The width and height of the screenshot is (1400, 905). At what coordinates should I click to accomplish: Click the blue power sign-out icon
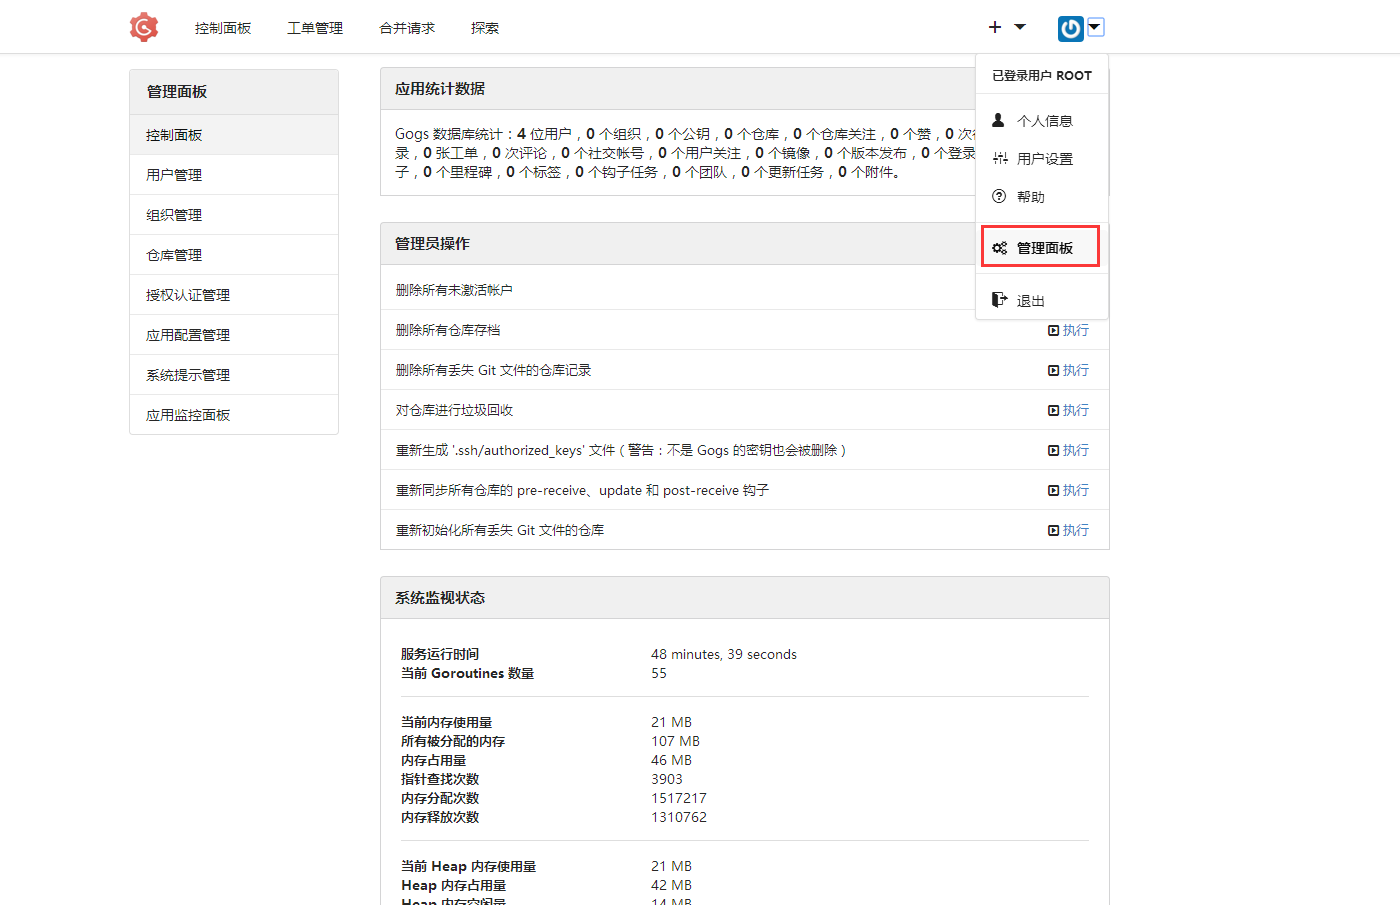point(1069,27)
